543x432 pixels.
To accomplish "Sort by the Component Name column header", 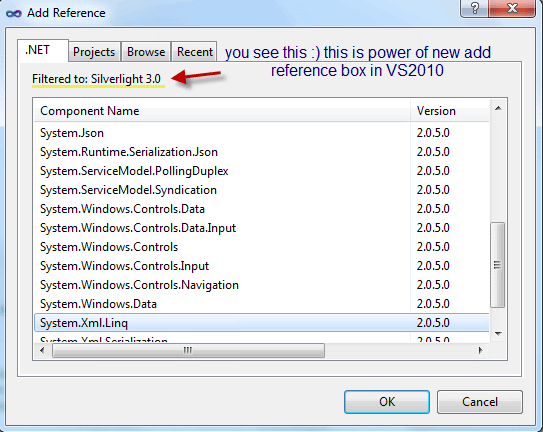I will [x=222, y=111].
